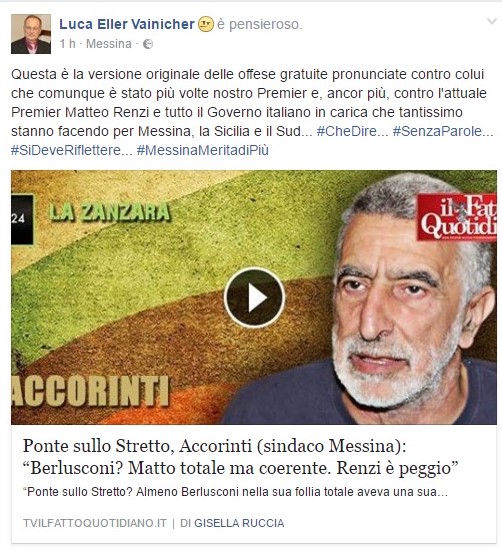This screenshot has width=502, height=553.
Task: Click the ACCORINTI caption on the video
Action: [x=90, y=391]
